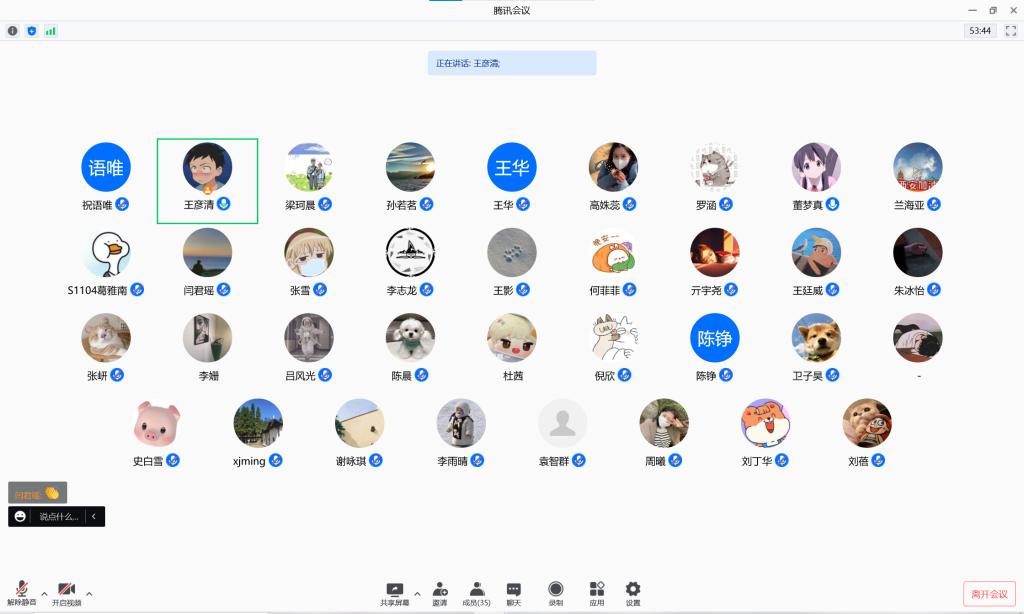Open the security shield icon
Screen dimensions: 1024x614
pos(32,31)
